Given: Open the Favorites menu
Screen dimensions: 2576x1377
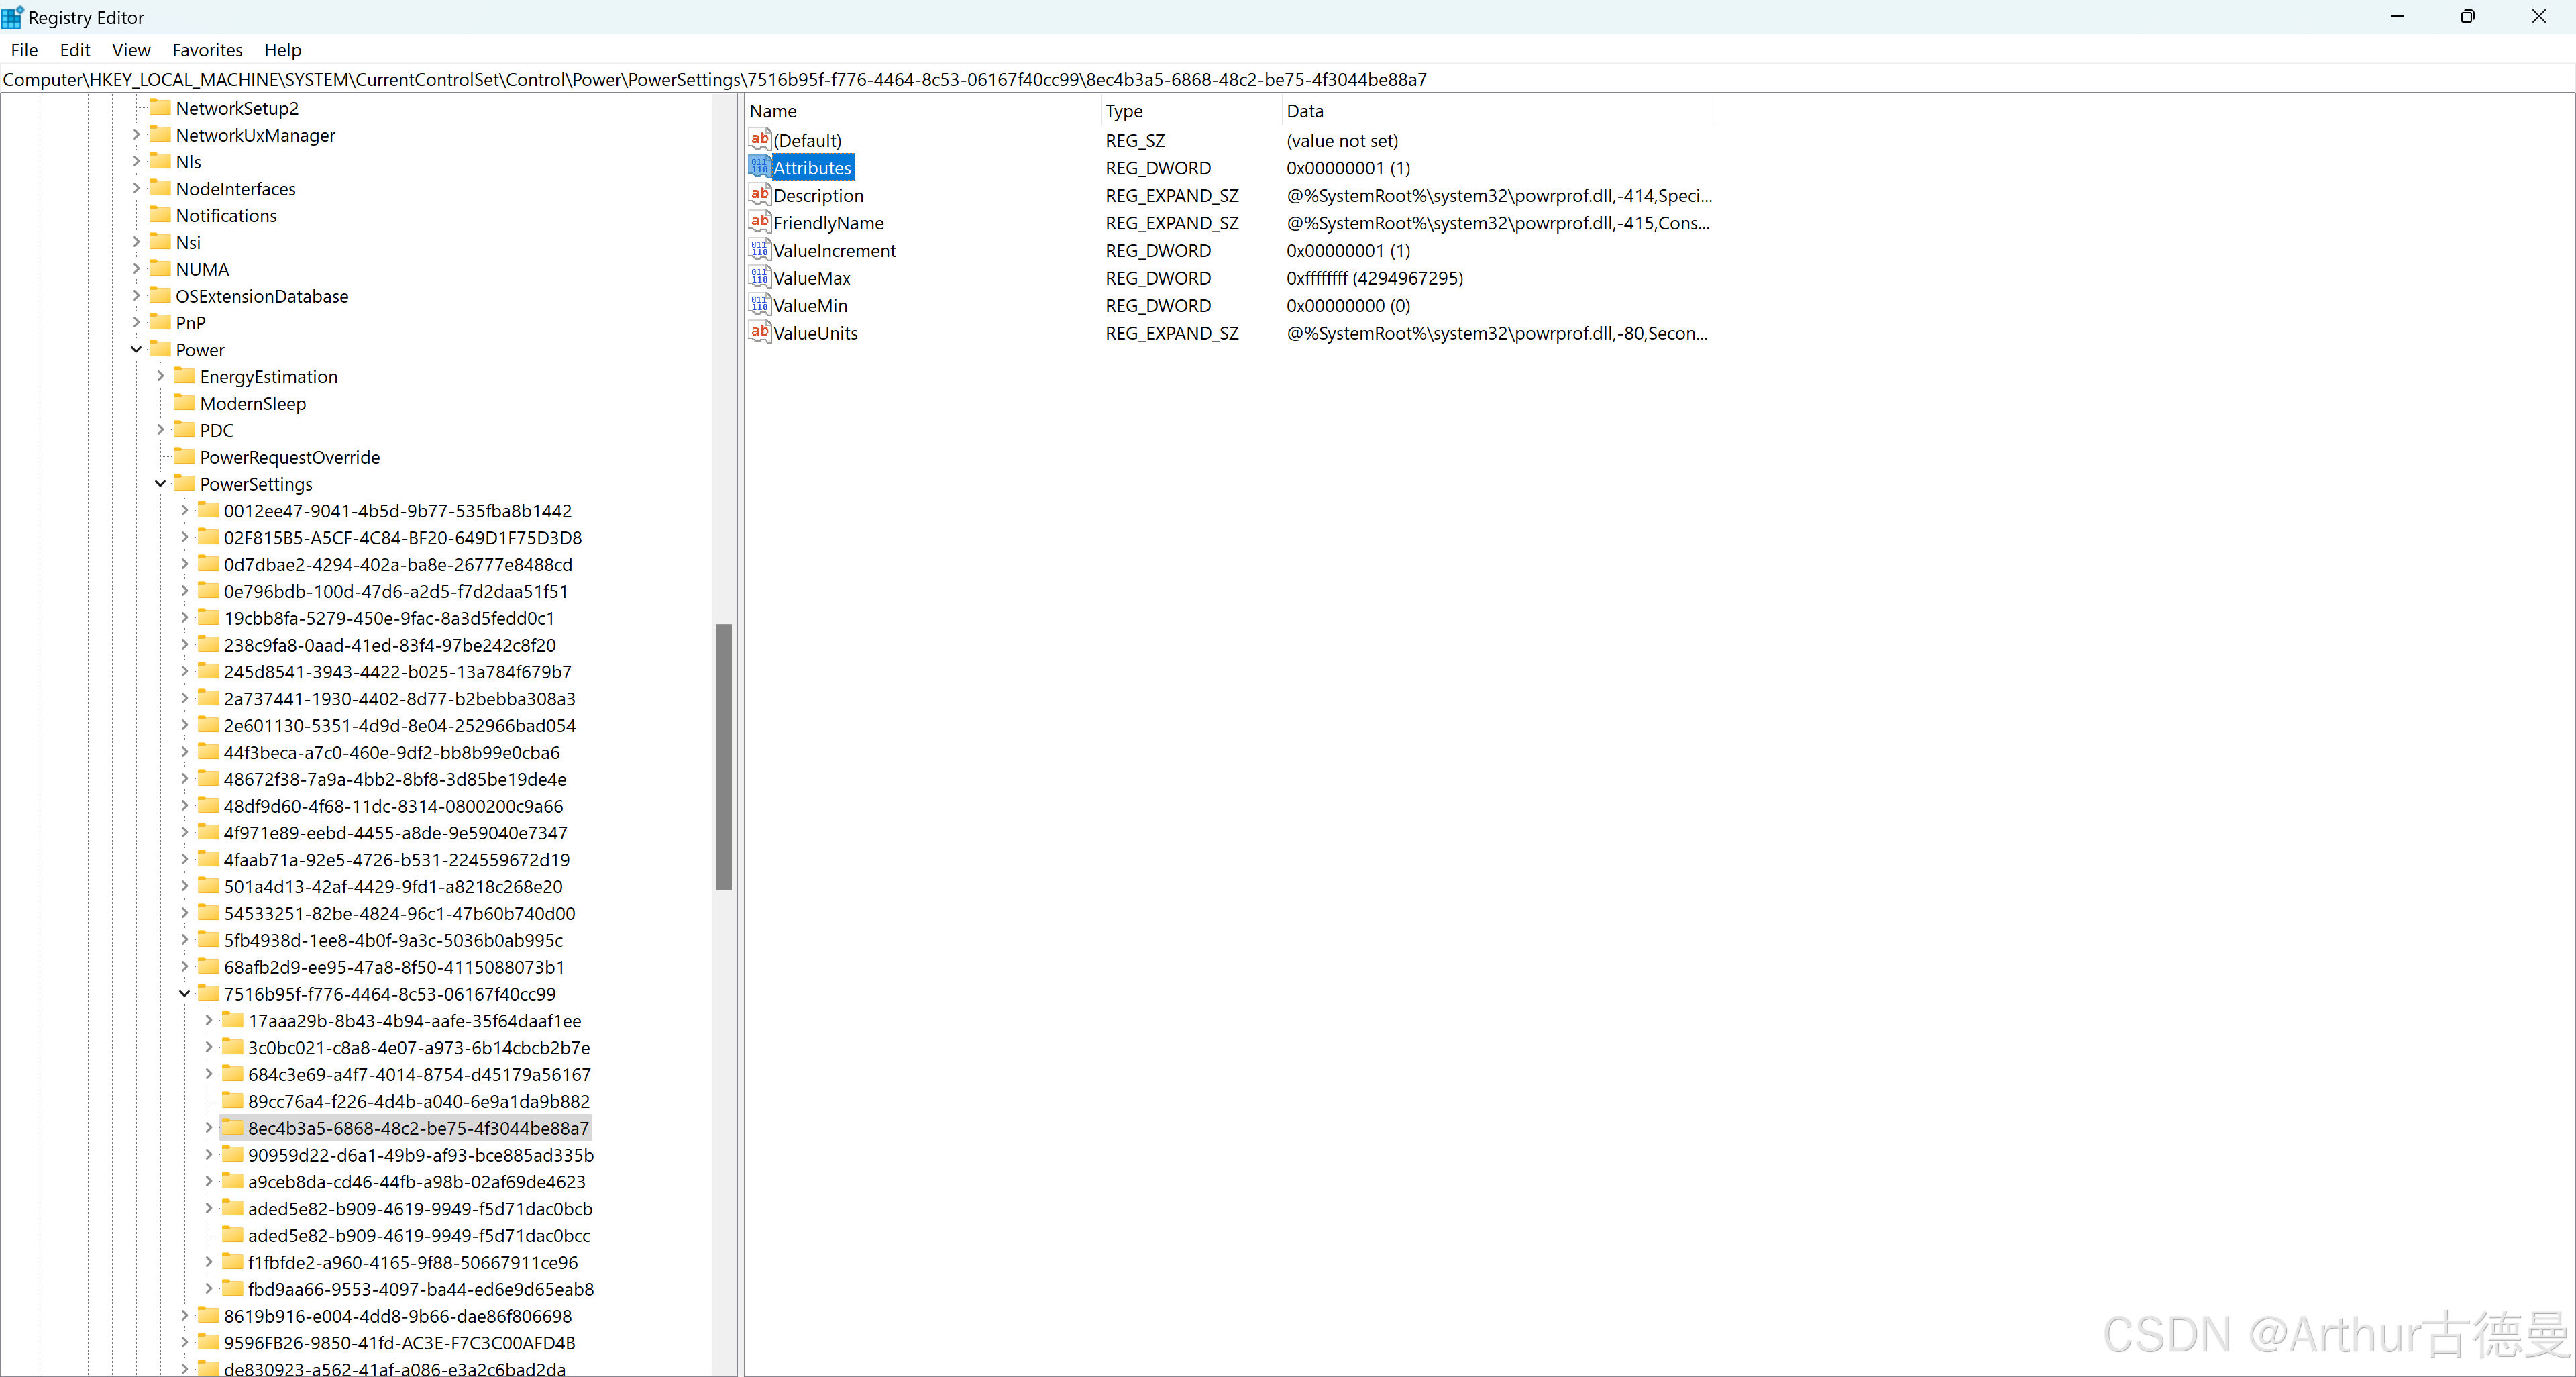Looking at the screenshot, I should pos(207,50).
